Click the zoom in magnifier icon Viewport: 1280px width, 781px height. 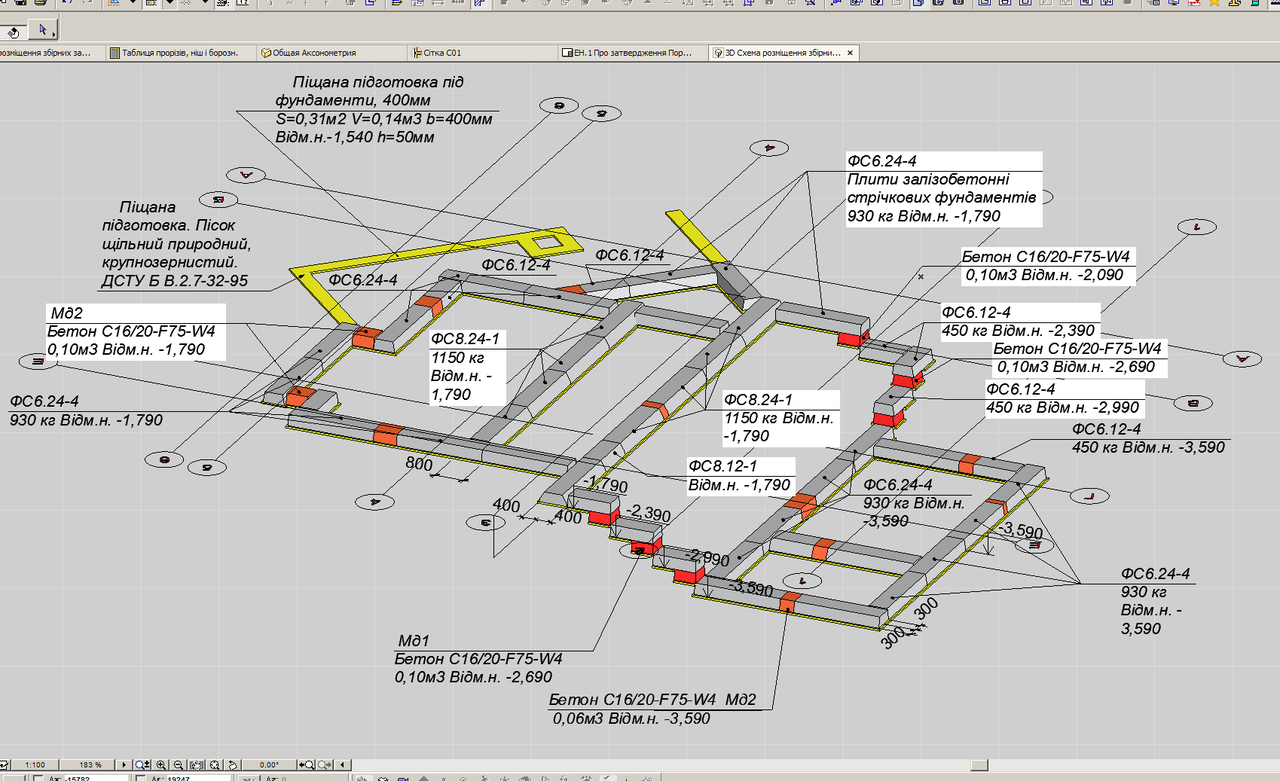161,765
